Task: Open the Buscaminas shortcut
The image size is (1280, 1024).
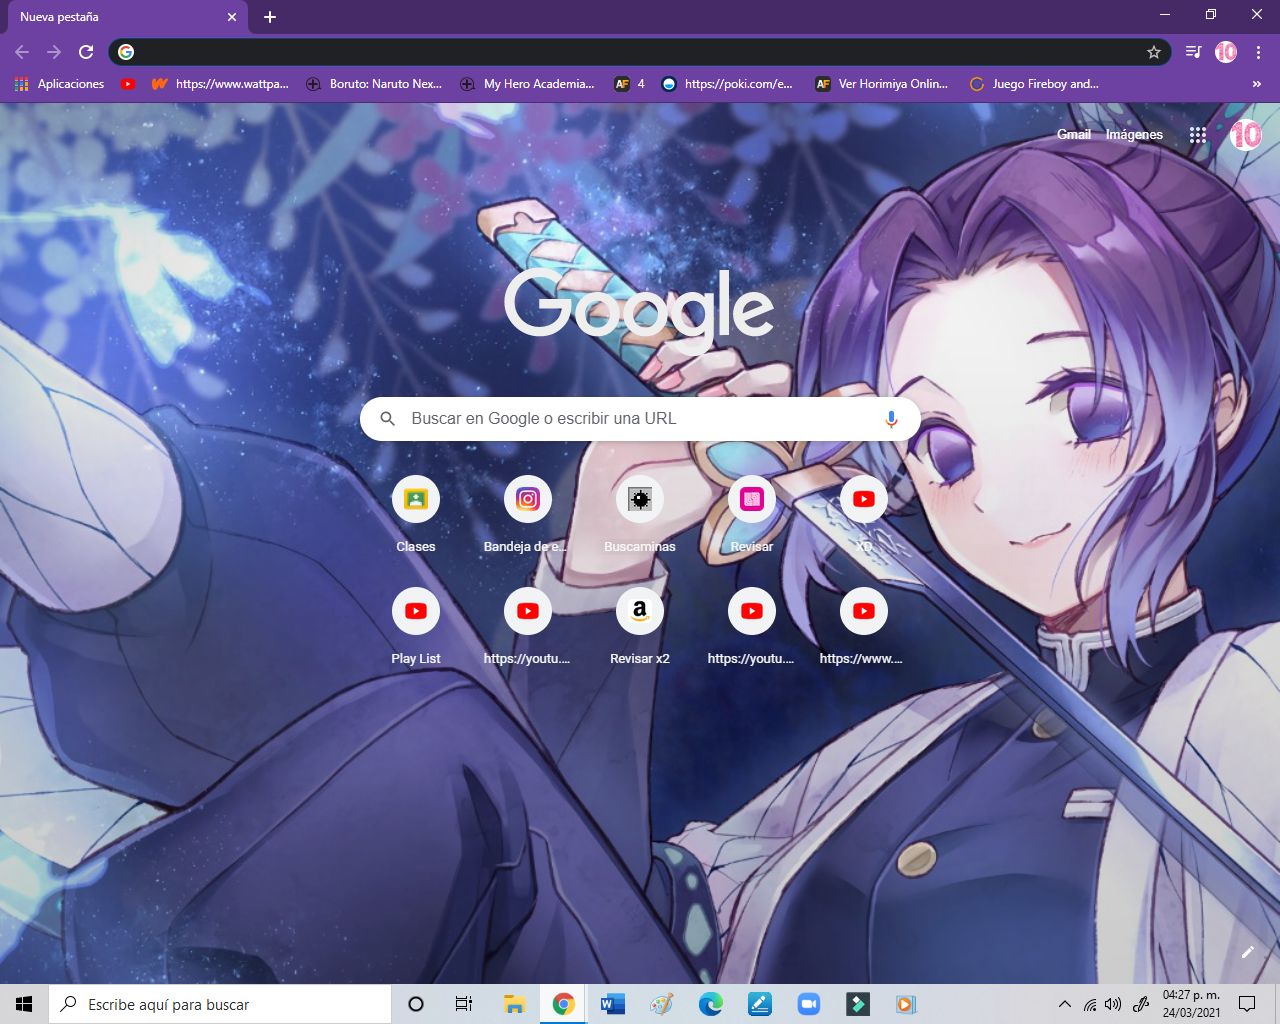Action: pos(640,516)
